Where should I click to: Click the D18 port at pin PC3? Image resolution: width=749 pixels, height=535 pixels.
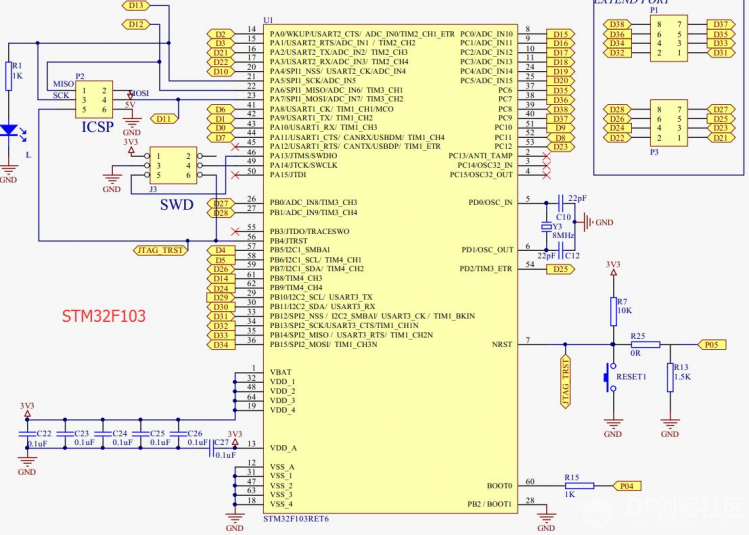(560, 62)
